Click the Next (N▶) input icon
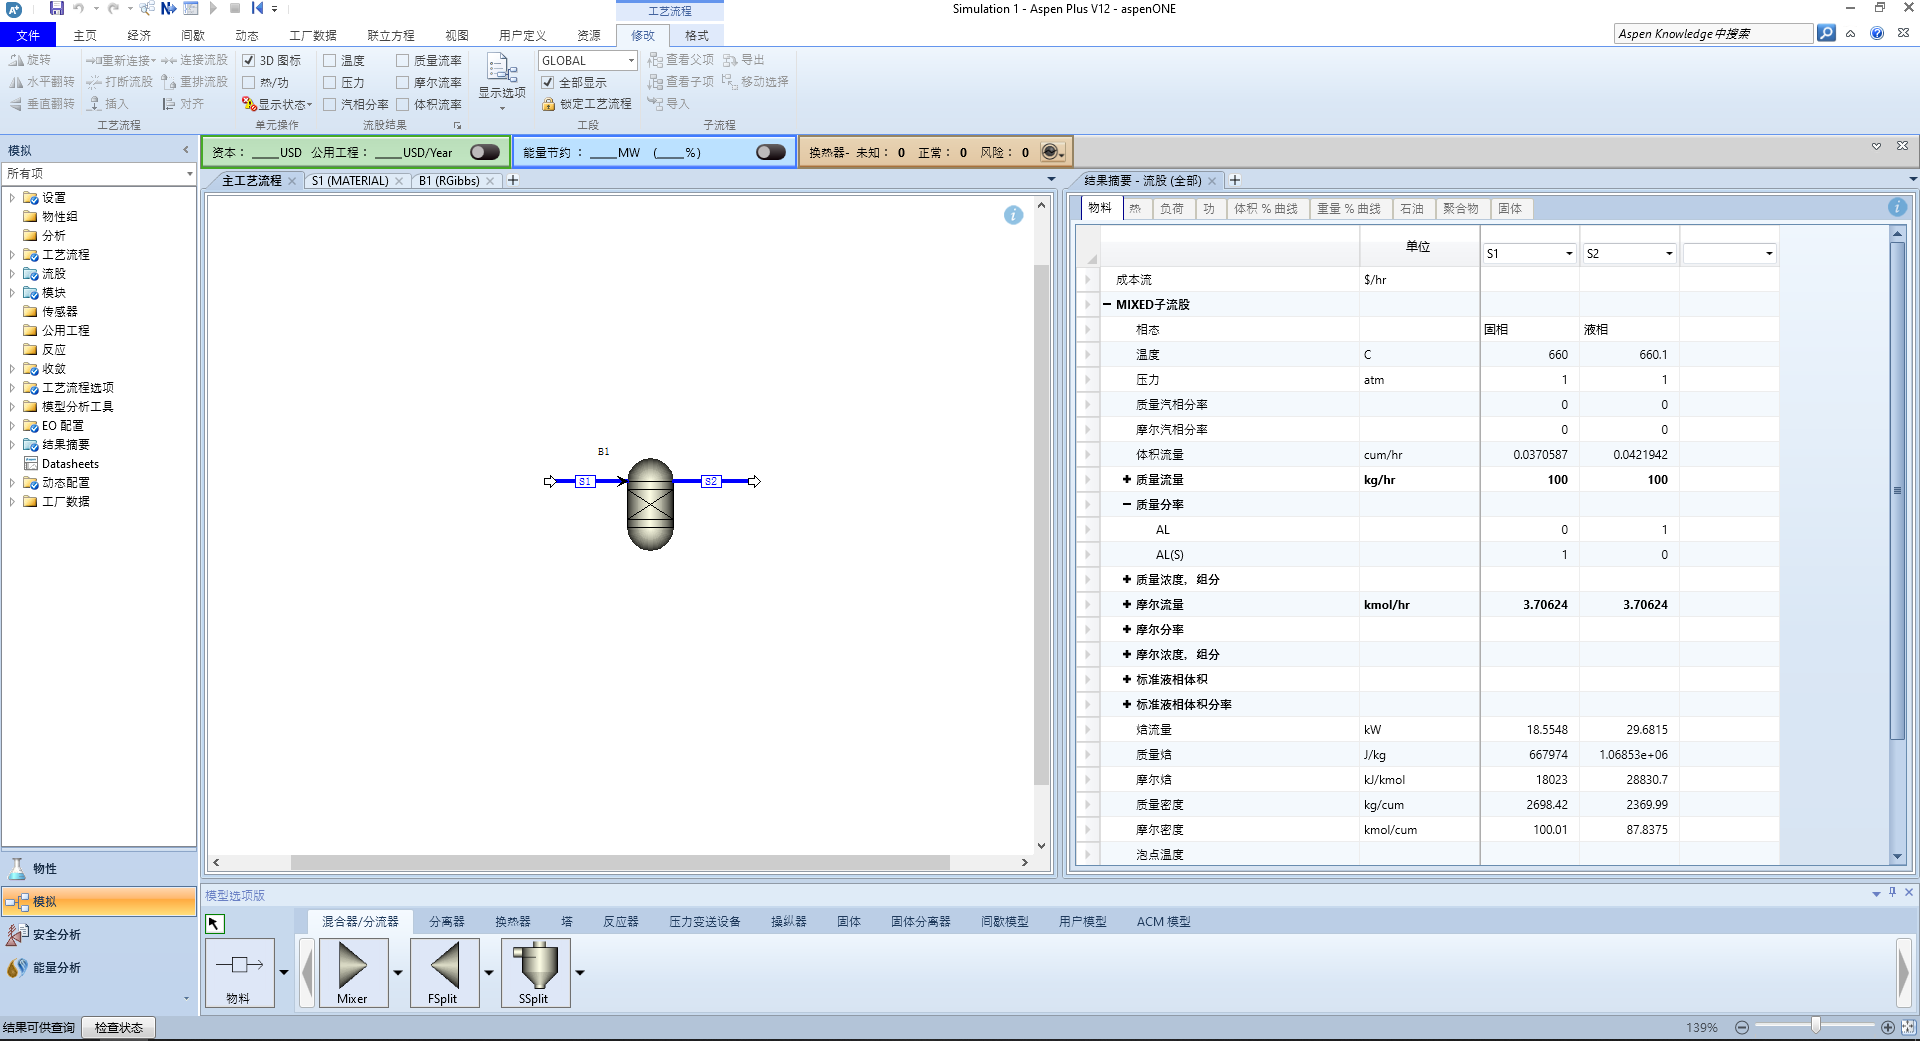Viewport: 1920px width, 1041px height. pos(169,8)
